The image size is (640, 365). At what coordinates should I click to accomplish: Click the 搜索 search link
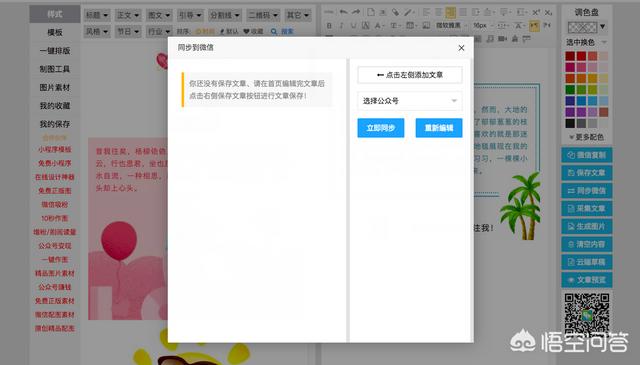282,31
